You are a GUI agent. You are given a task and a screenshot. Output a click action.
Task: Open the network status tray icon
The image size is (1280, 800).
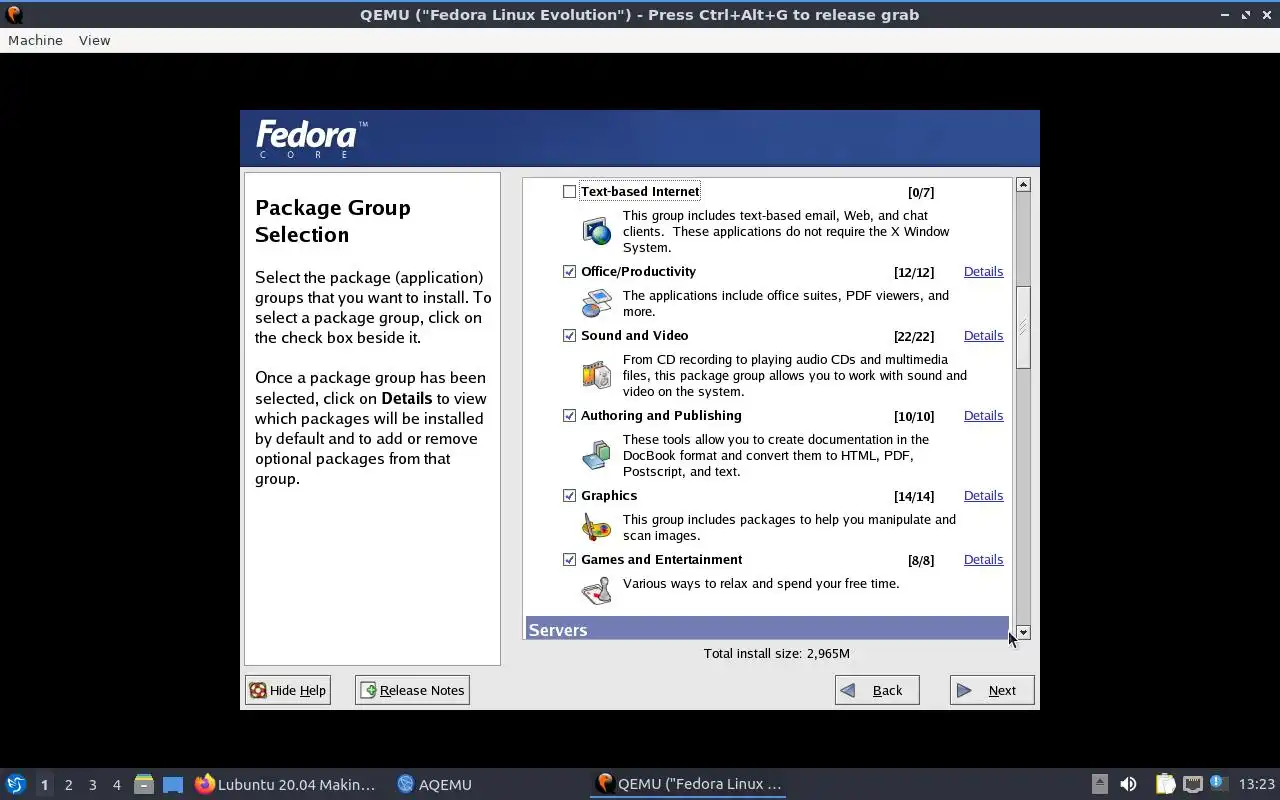pyautogui.click(x=1192, y=784)
